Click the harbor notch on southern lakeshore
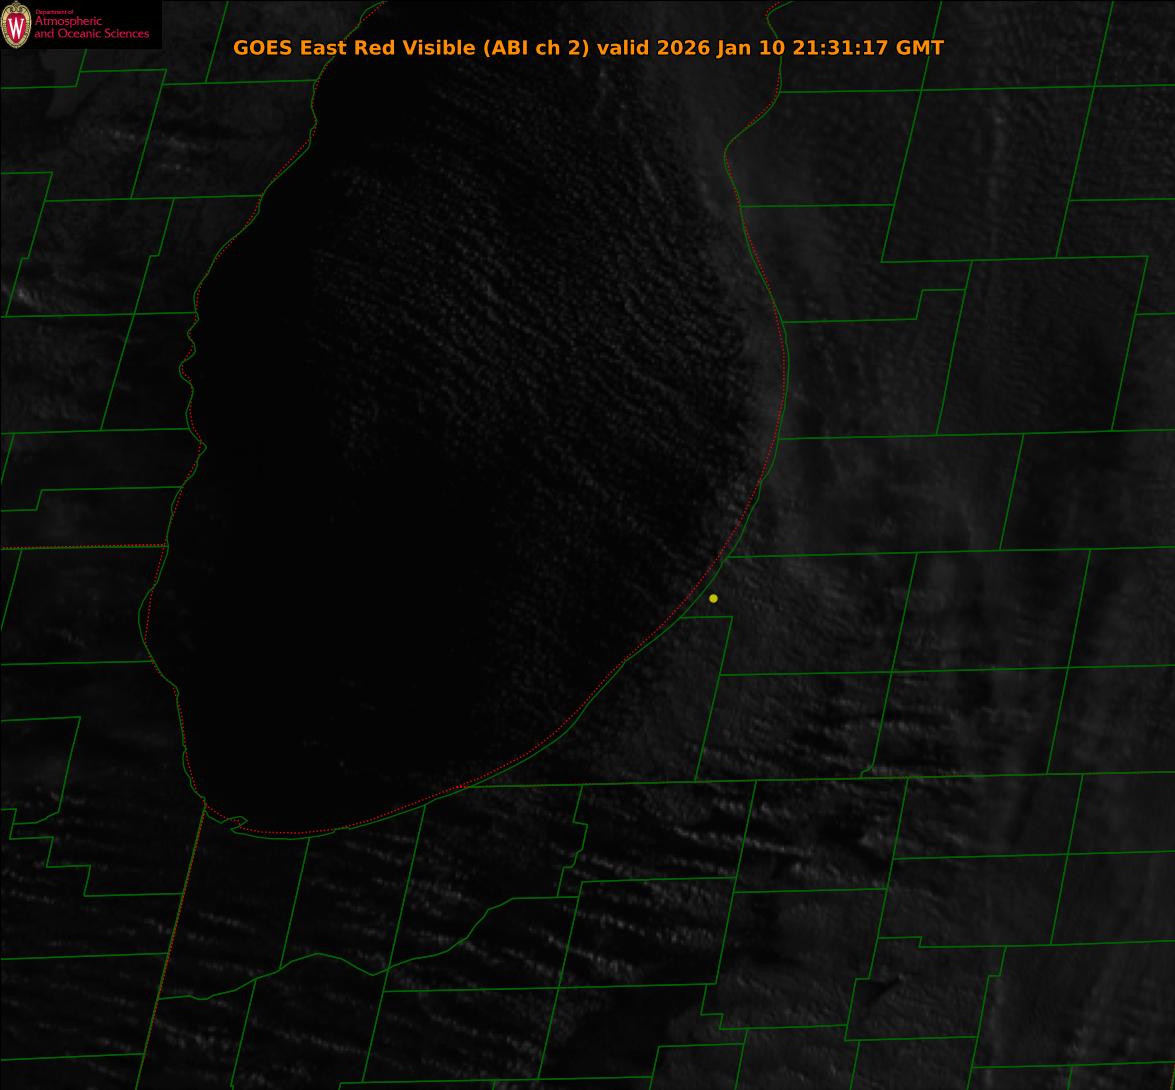This screenshot has width=1175, height=1090. coord(236,823)
